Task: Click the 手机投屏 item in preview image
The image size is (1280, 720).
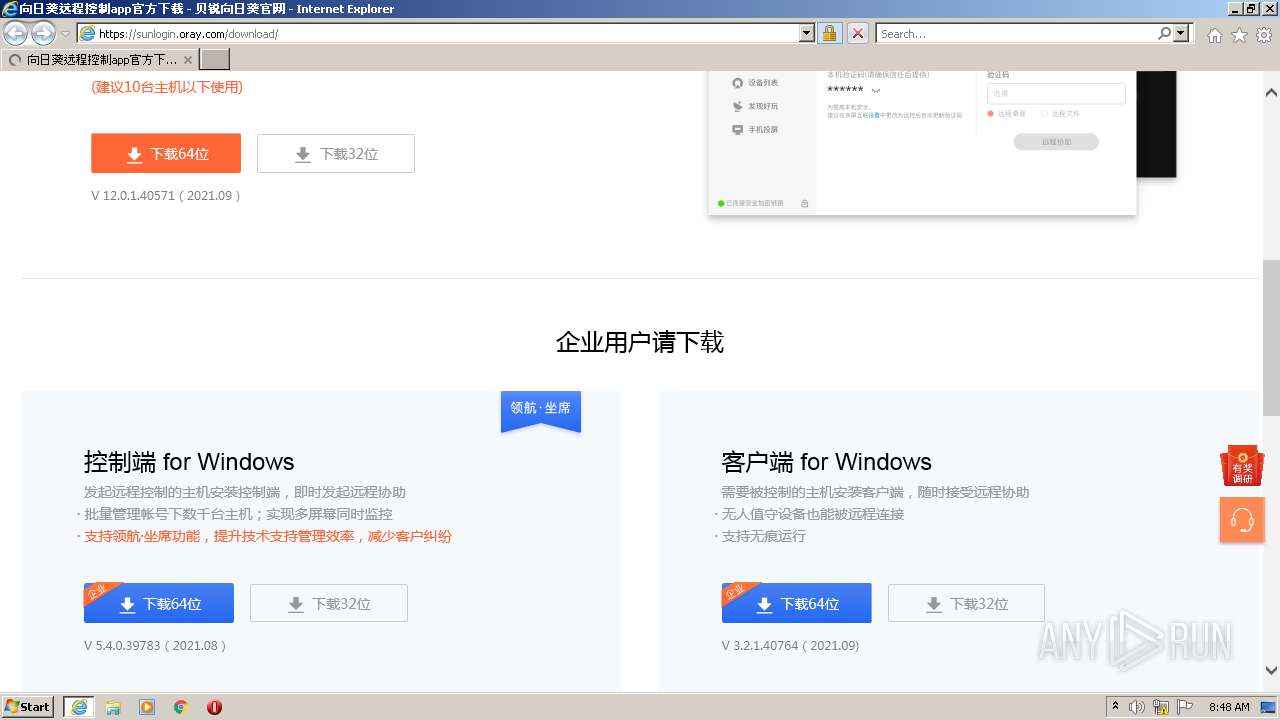Action: point(756,129)
